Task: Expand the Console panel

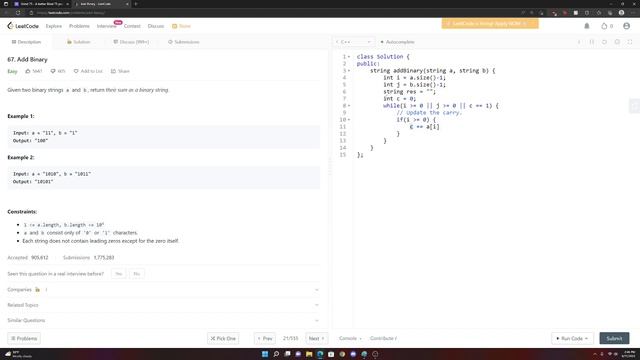Action: 350,338
